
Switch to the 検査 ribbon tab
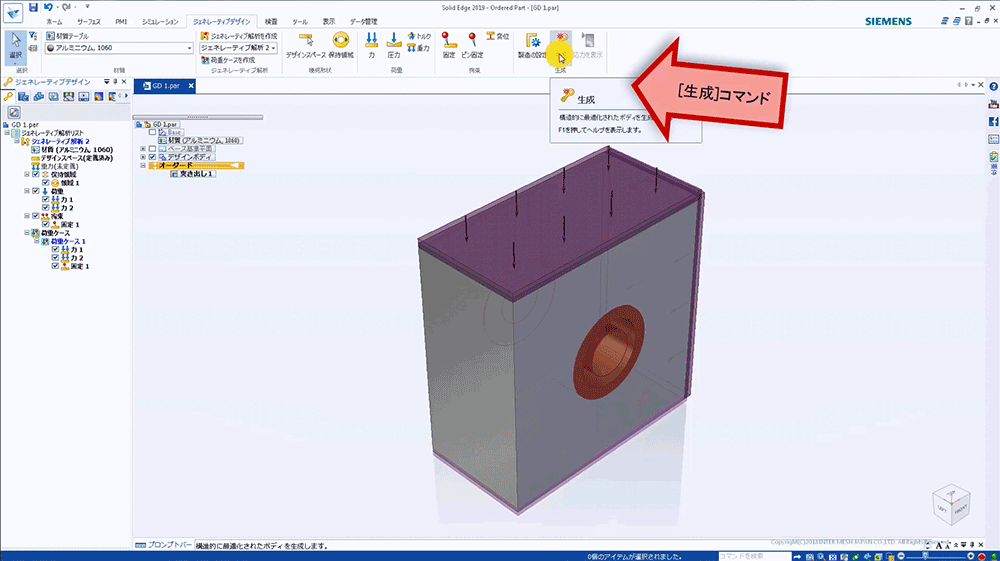pyautogui.click(x=271, y=22)
